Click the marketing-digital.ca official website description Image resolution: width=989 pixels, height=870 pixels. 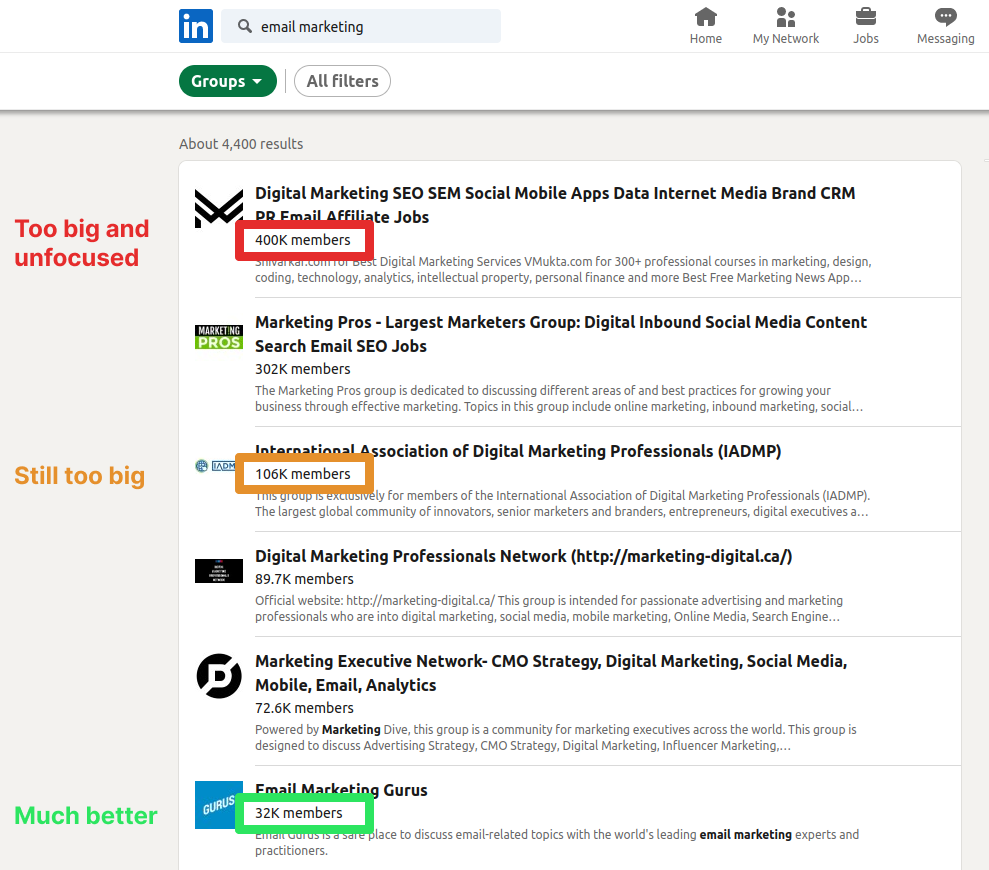[x=549, y=608]
